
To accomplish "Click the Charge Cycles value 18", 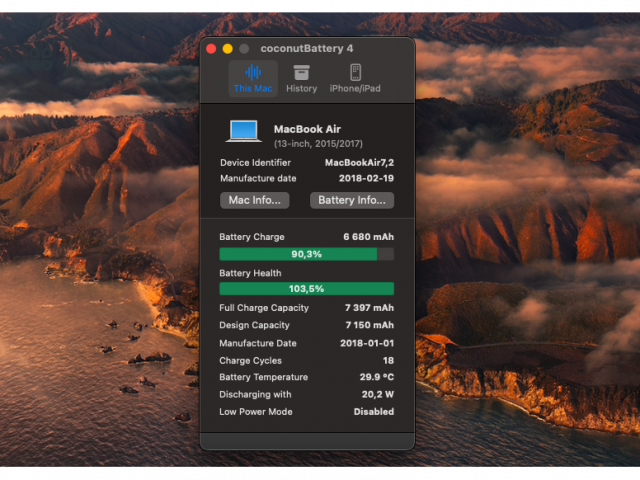I will pos(389,361).
